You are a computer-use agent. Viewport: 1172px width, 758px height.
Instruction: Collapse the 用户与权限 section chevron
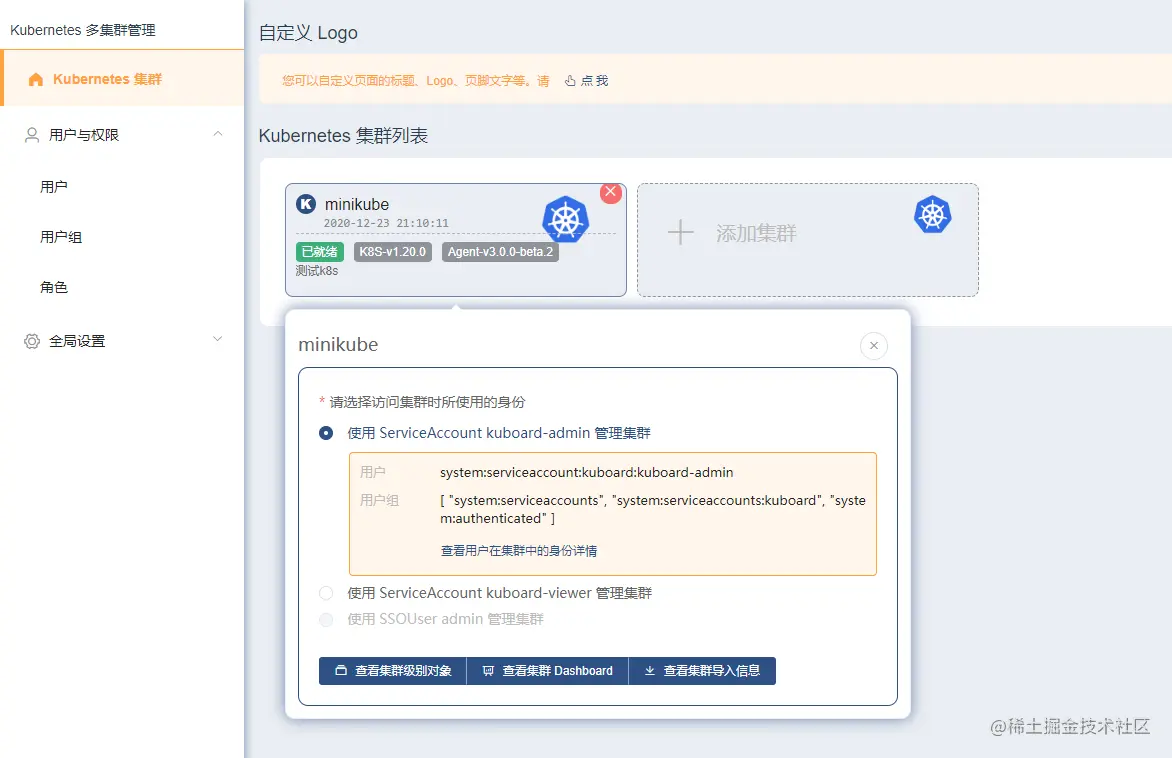coord(218,134)
